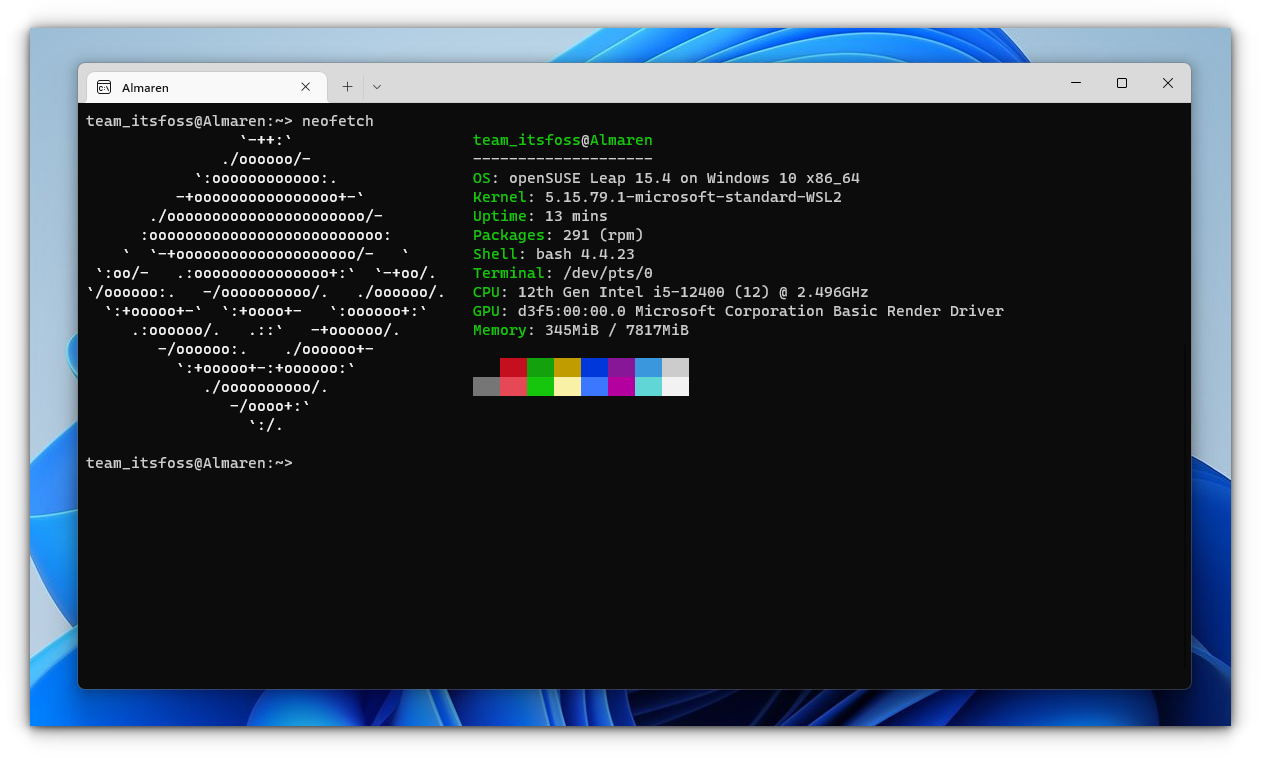Click the cyan color block, bottom row

648,386
